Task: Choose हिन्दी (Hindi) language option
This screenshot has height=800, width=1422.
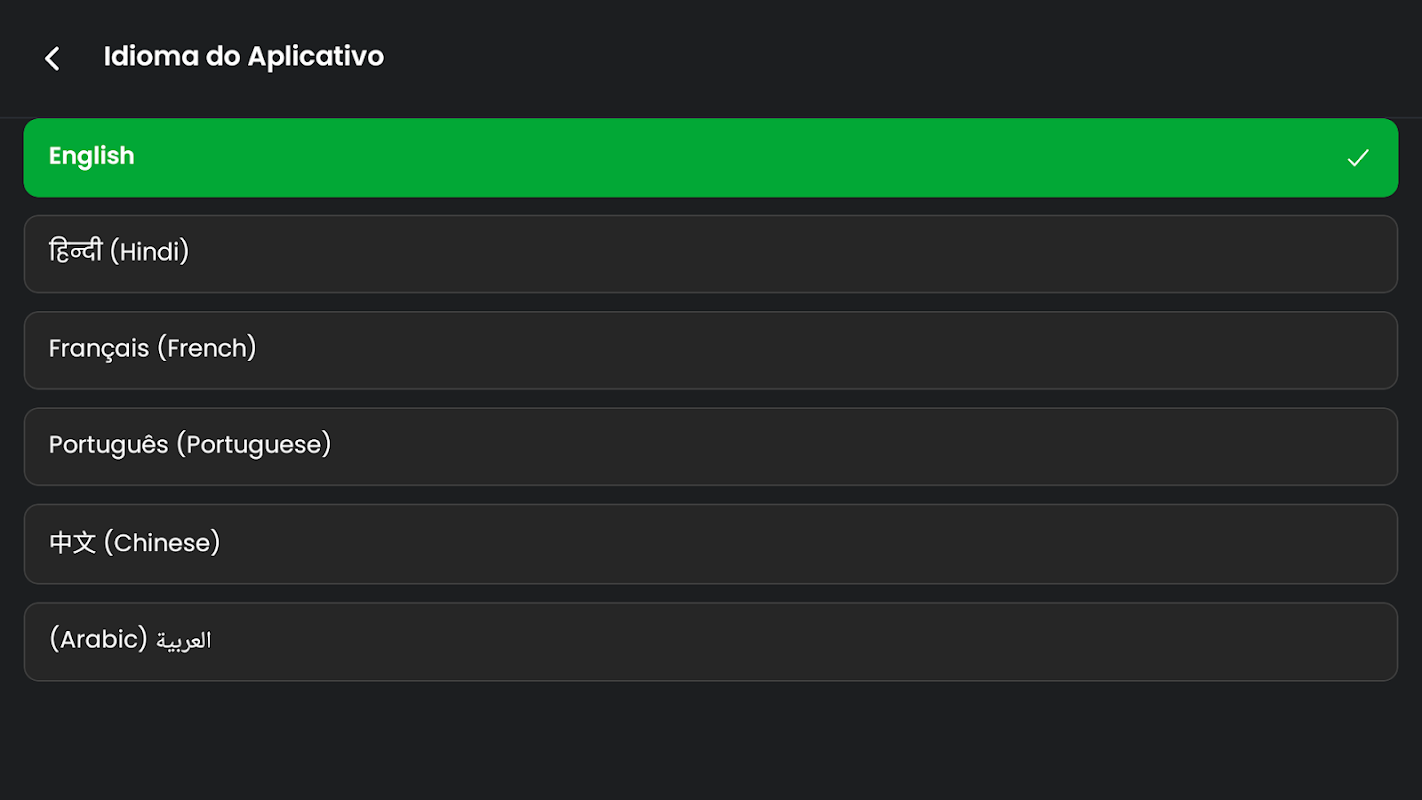Action: 710,254
